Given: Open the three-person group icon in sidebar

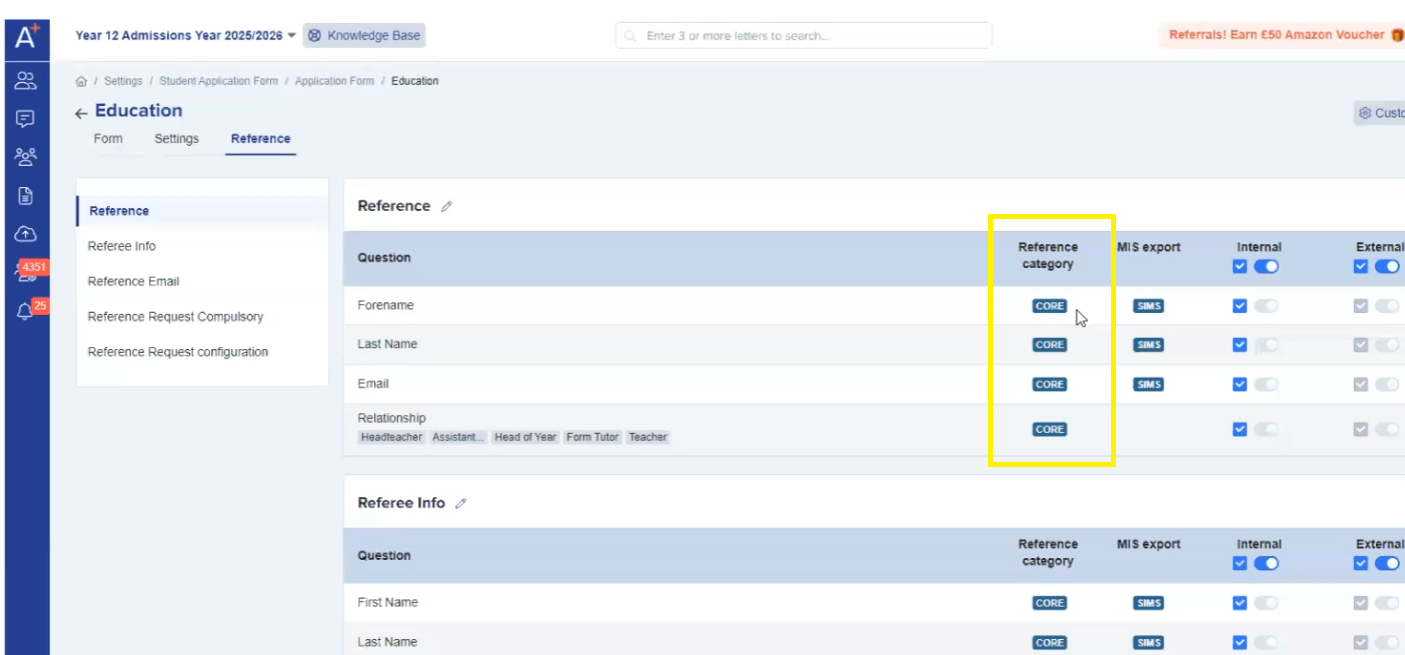Looking at the screenshot, I should [x=26, y=157].
